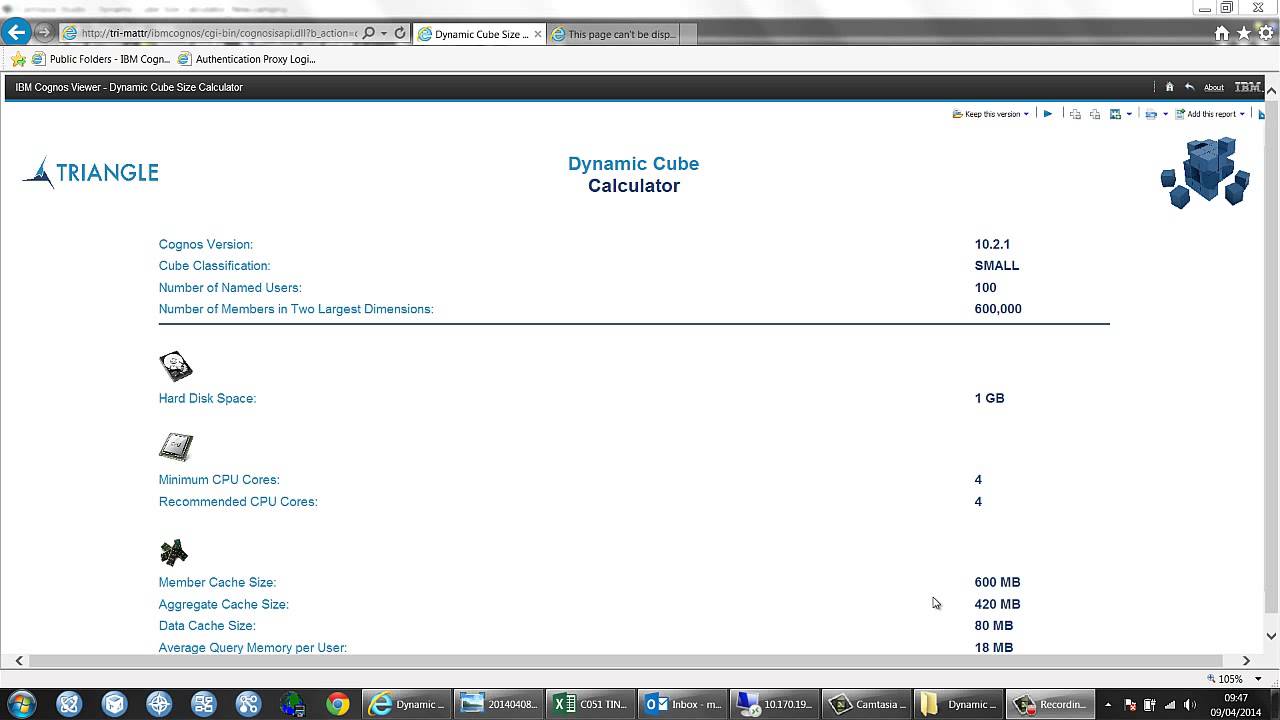Open a new blank browser tab
This screenshot has width=1280, height=720.
689,34
